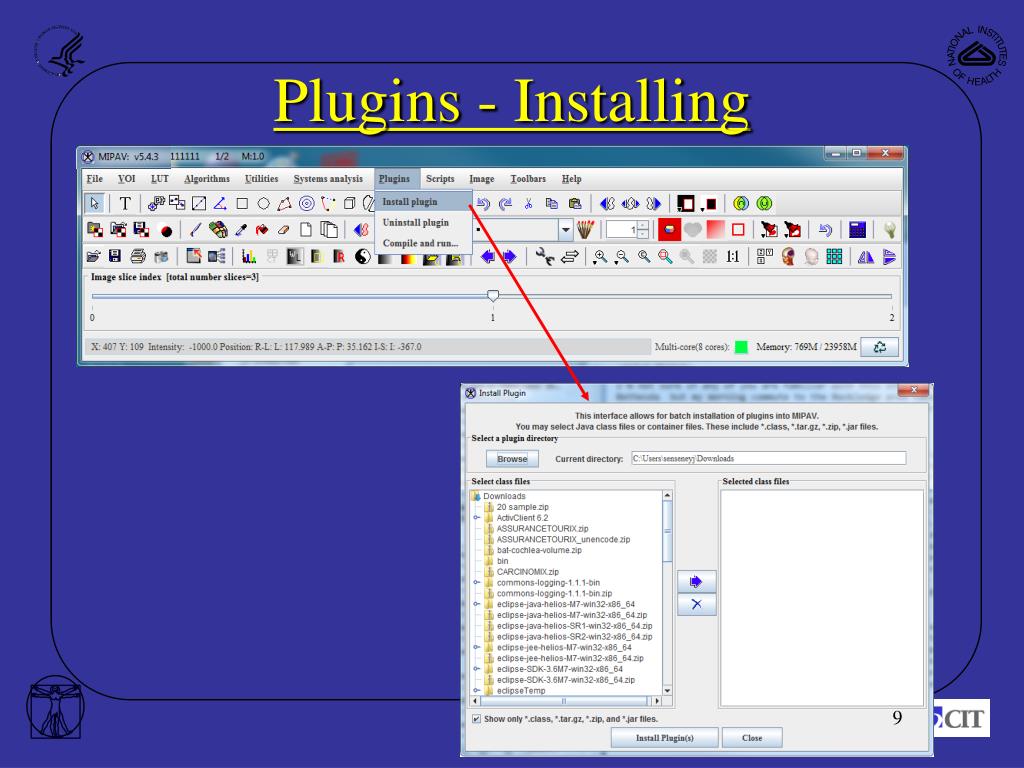Image resolution: width=1024 pixels, height=768 pixels.
Task: Click the red gradient opacity swatch
Action: coord(715,230)
